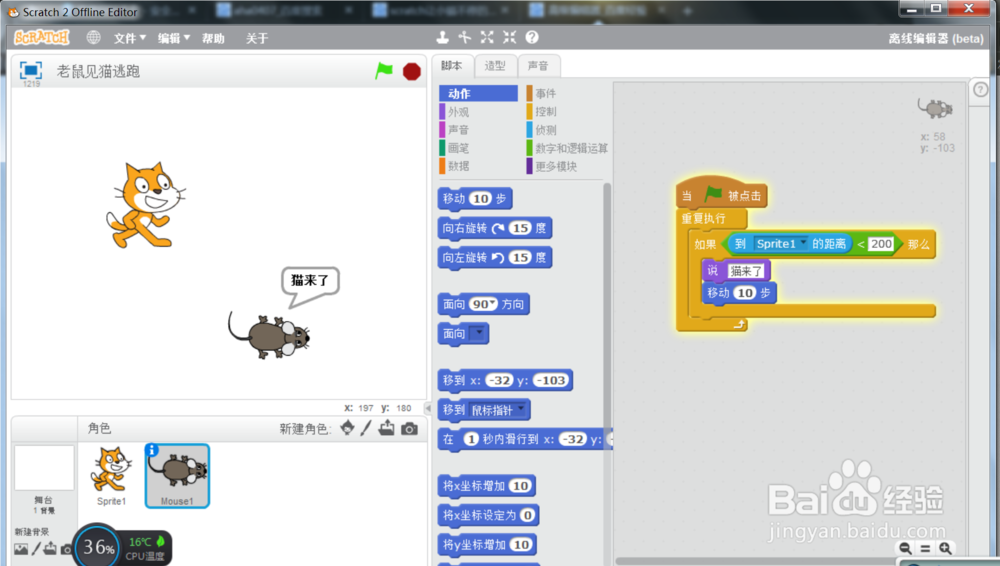The height and width of the screenshot is (566, 1000).
Task: Choose backdrop from library icon
Action: coord(21,549)
